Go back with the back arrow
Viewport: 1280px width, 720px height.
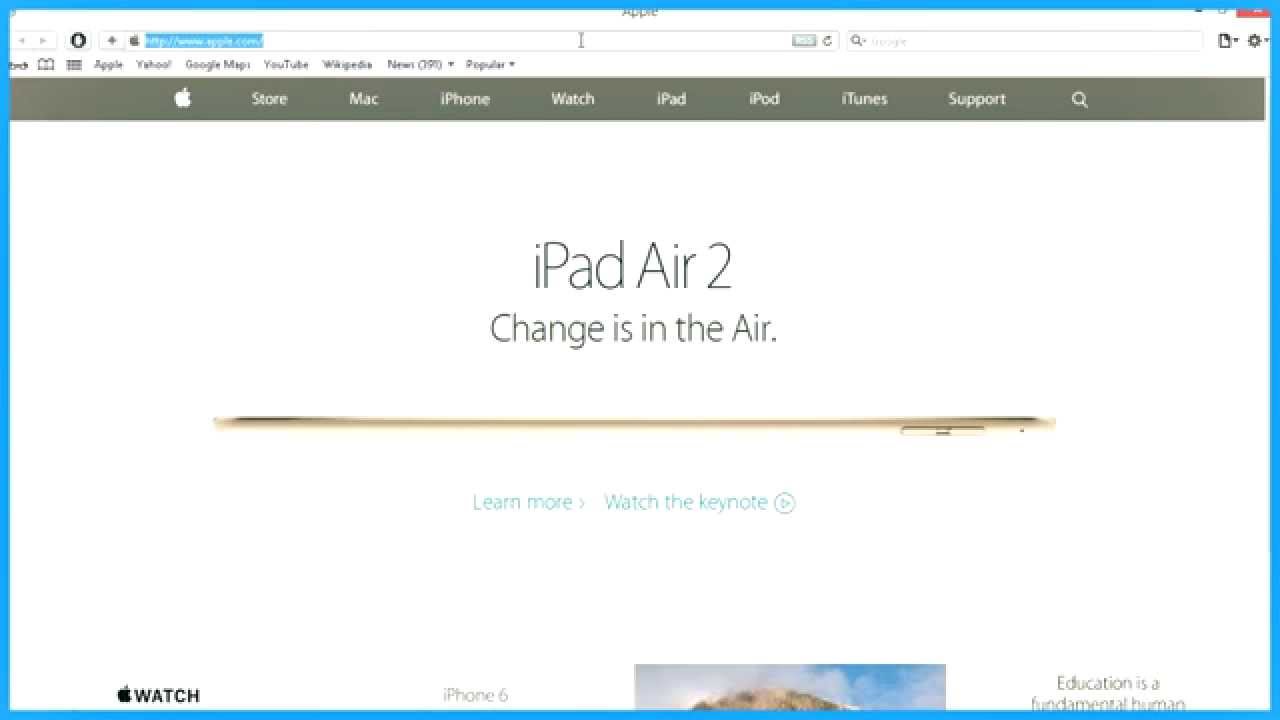[22, 41]
